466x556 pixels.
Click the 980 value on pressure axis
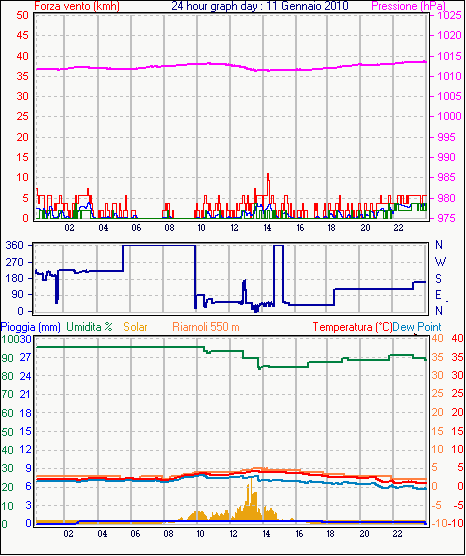coord(446,198)
